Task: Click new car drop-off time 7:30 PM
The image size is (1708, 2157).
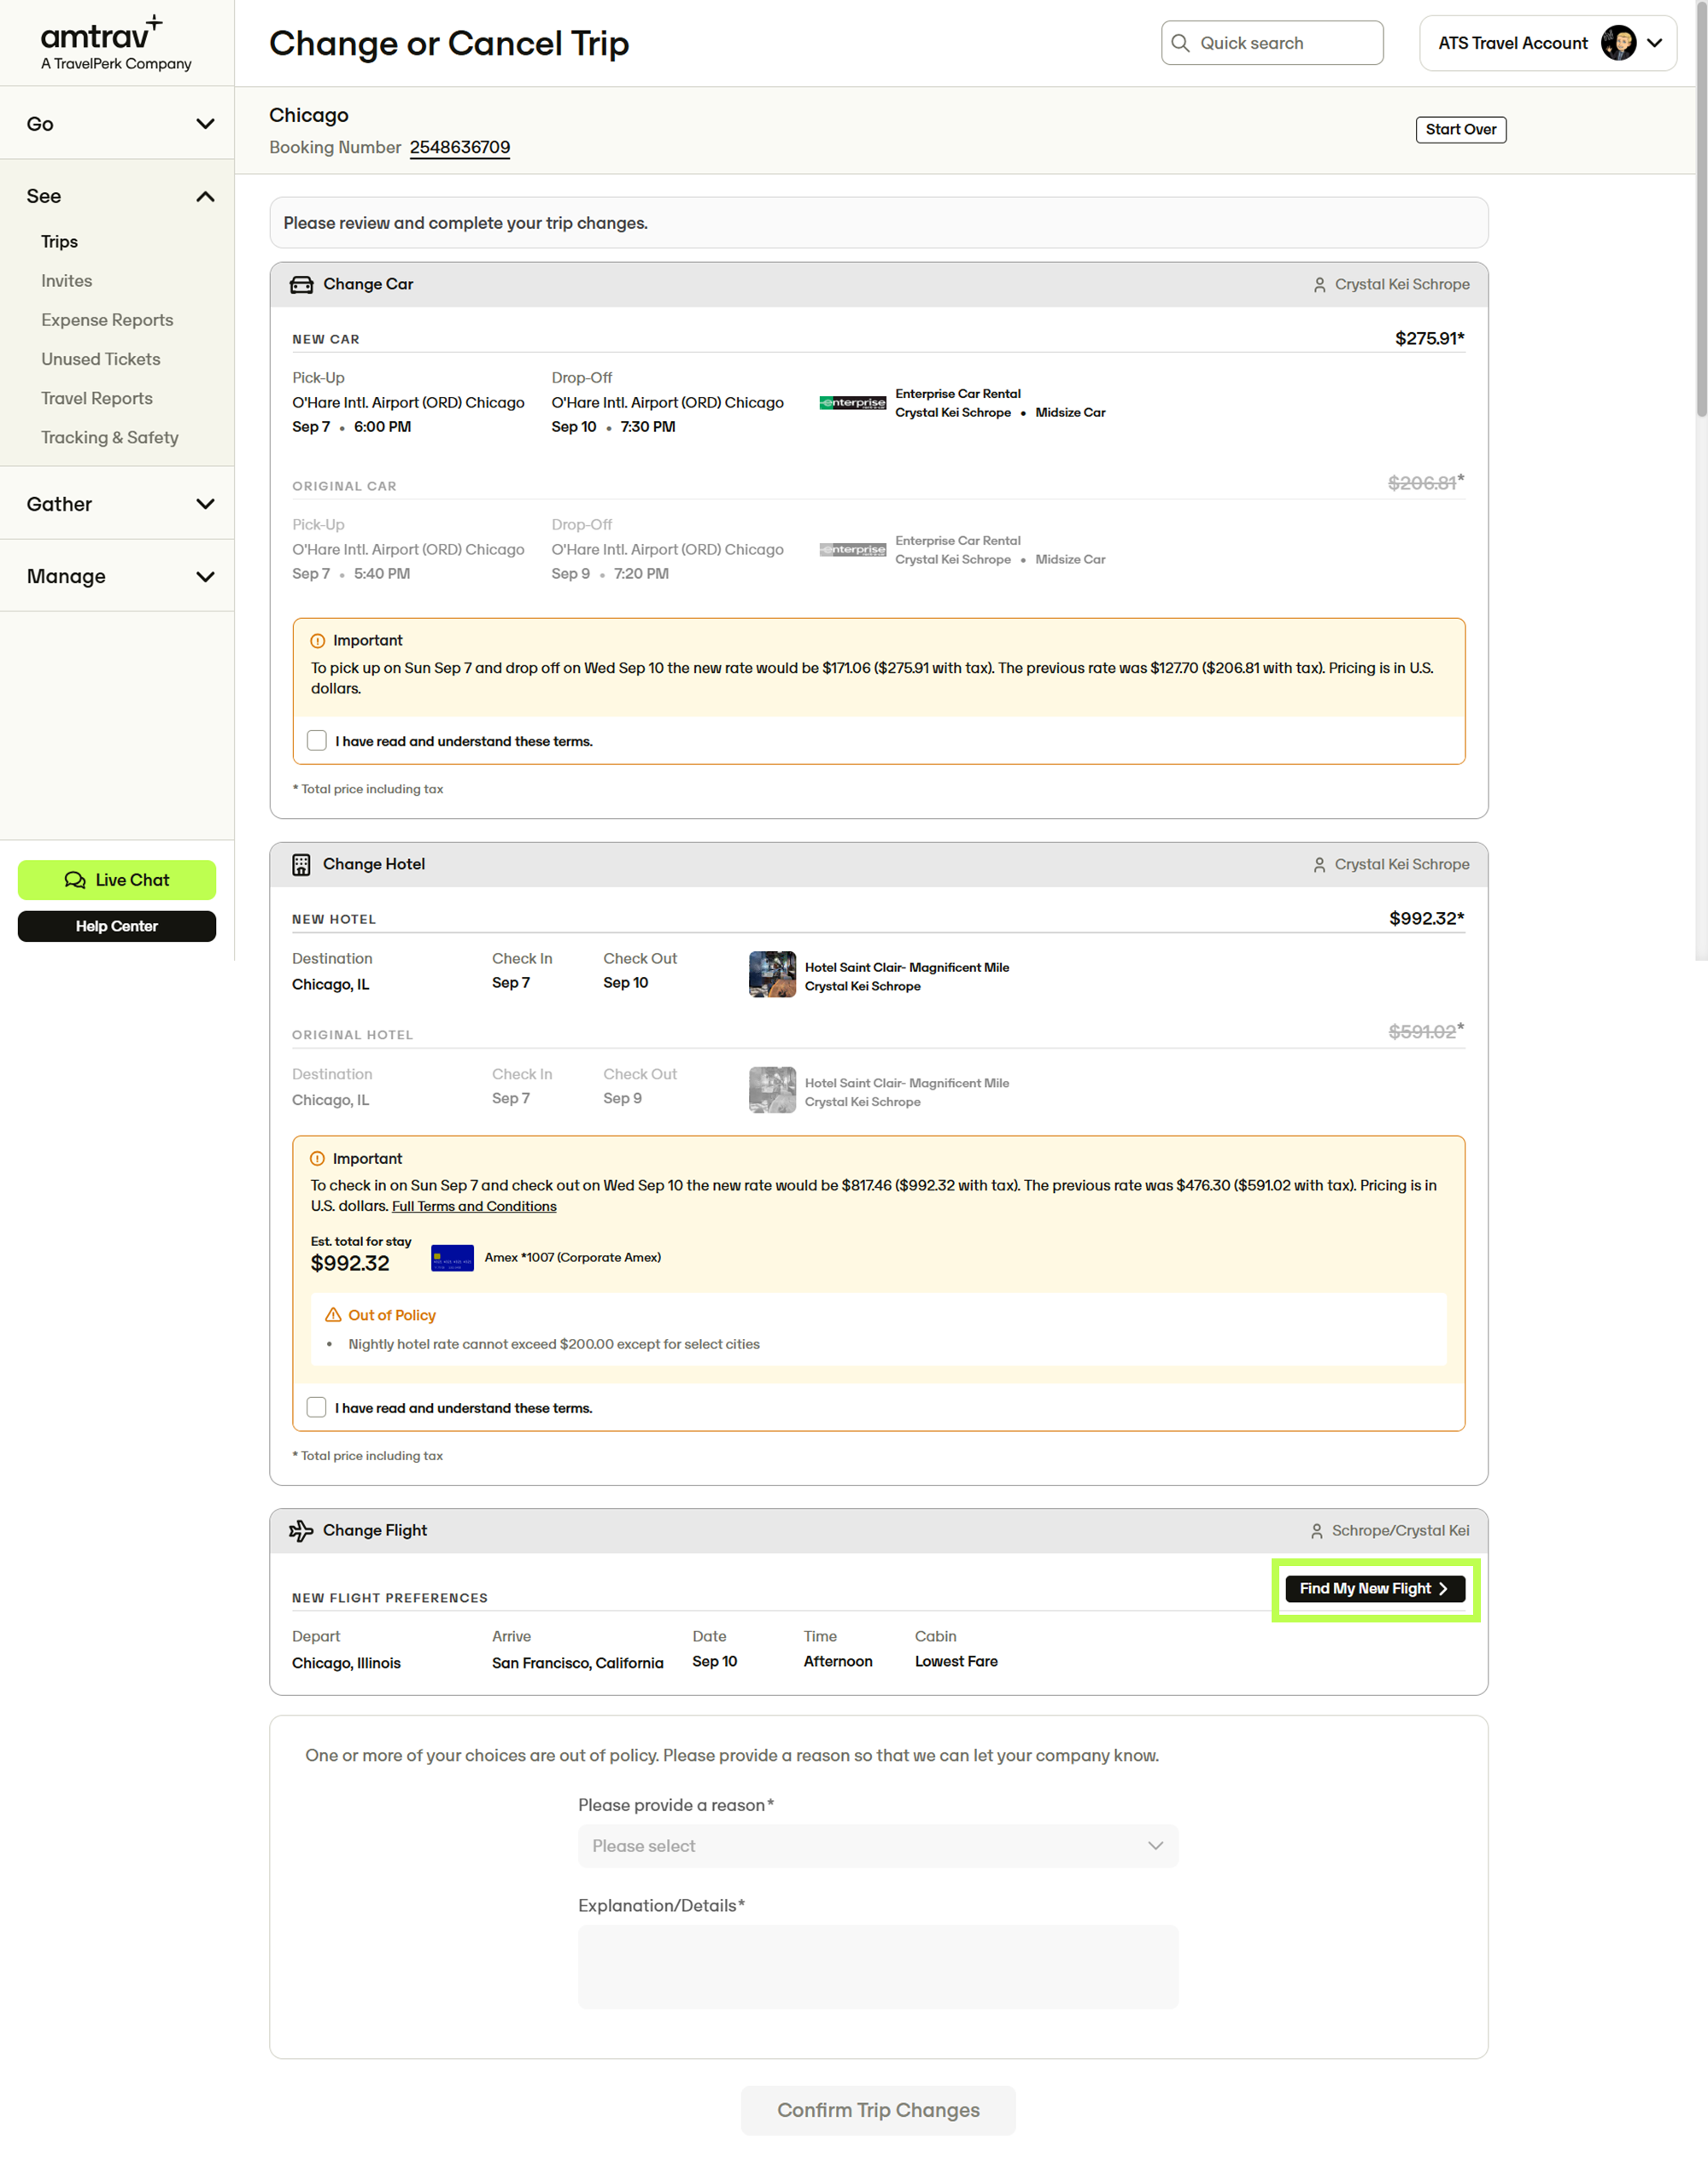Action: (648, 426)
